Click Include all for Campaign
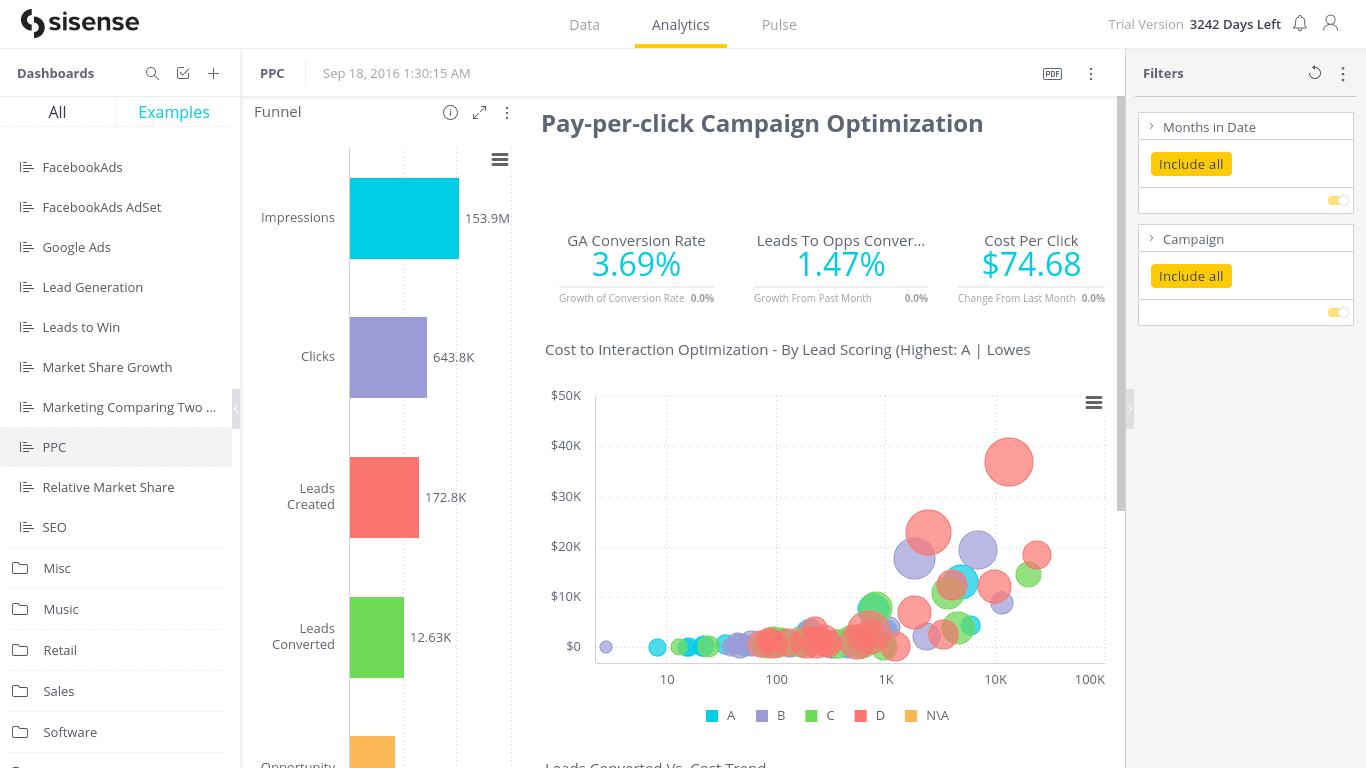Screen dimensions: 1366x768 (1191, 276)
